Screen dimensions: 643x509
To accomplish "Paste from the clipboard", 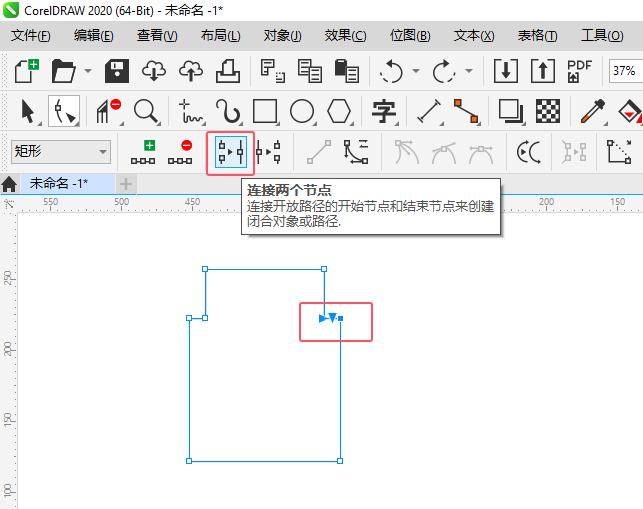I will [x=347, y=71].
